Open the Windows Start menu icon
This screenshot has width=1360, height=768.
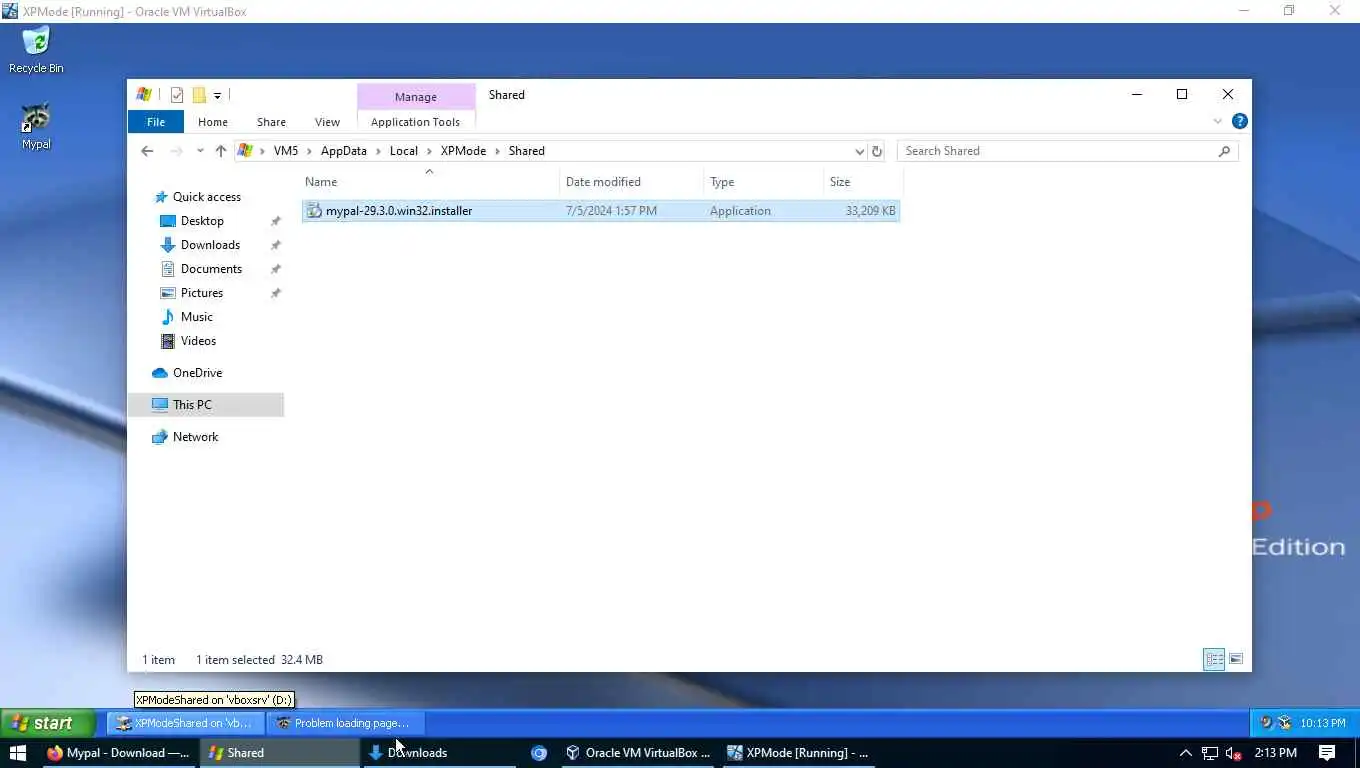click(x=17, y=753)
